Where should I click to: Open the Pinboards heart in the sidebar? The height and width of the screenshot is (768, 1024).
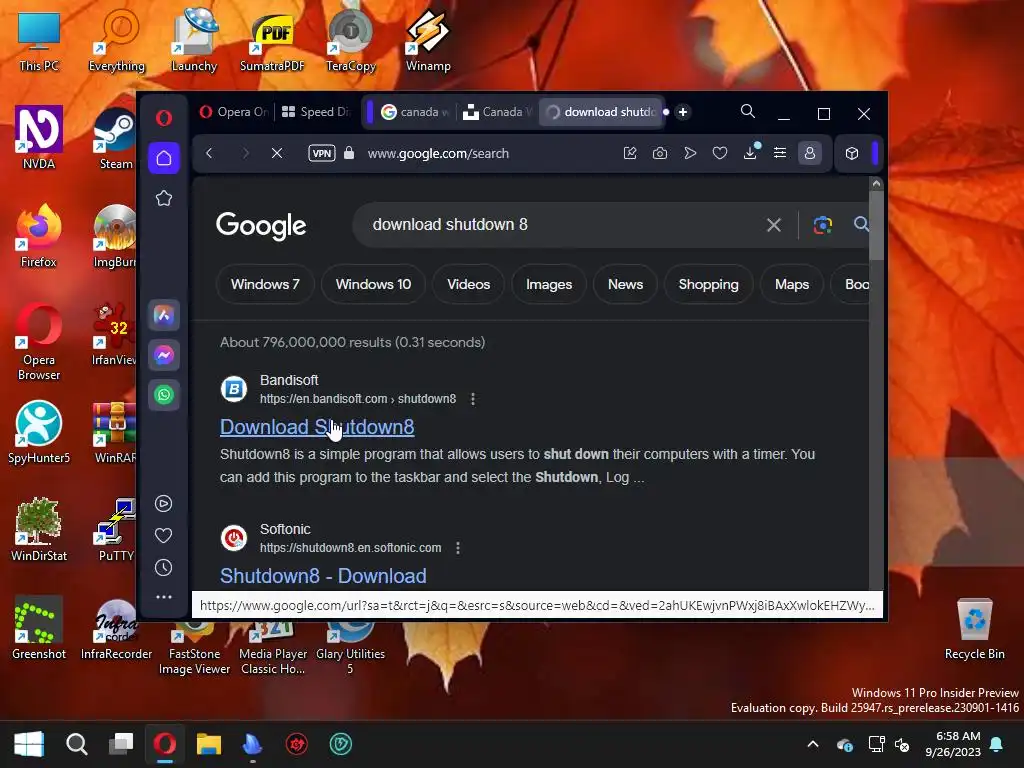(164, 536)
